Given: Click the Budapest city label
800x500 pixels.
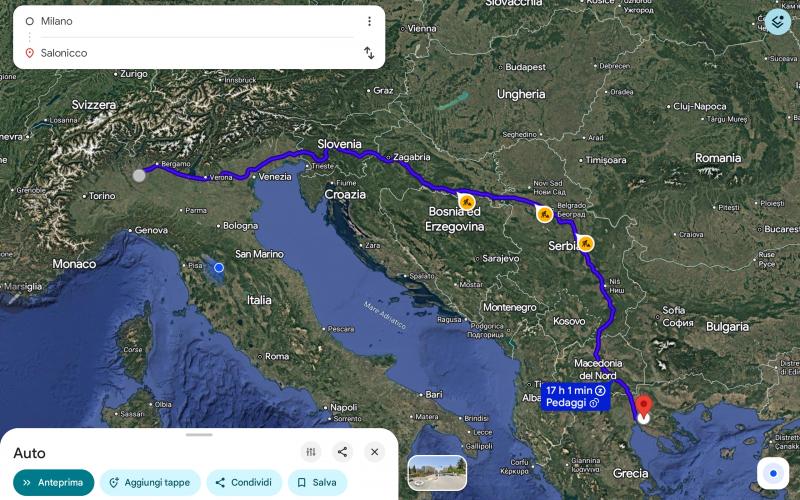Looking at the screenshot, I should click(525, 67).
